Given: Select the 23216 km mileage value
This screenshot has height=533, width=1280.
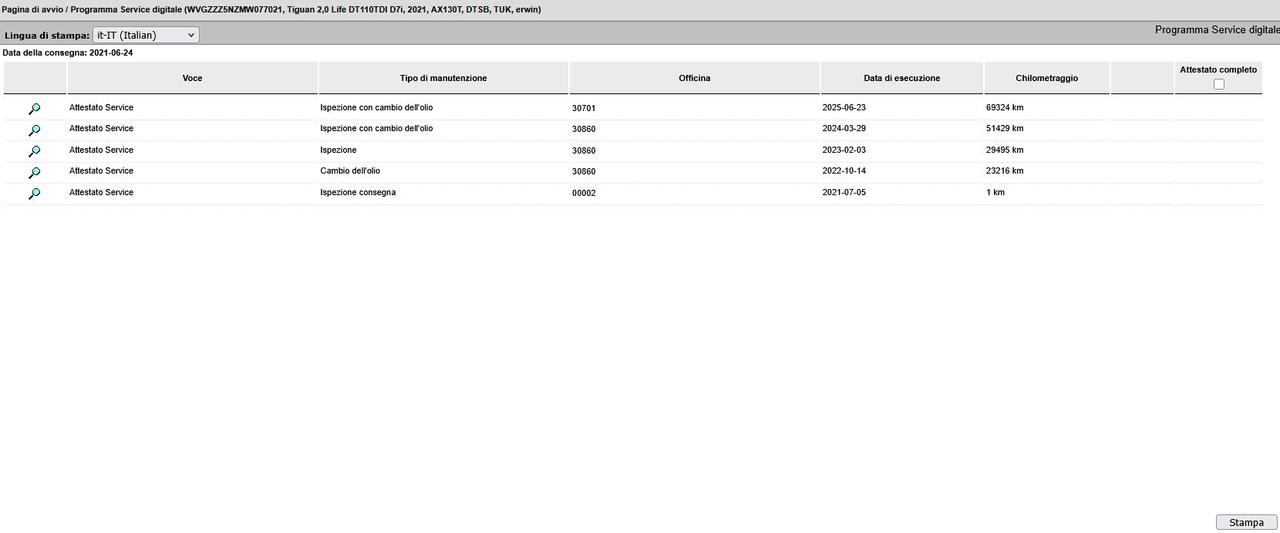Looking at the screenshot, I should (x=1004, y=171).
